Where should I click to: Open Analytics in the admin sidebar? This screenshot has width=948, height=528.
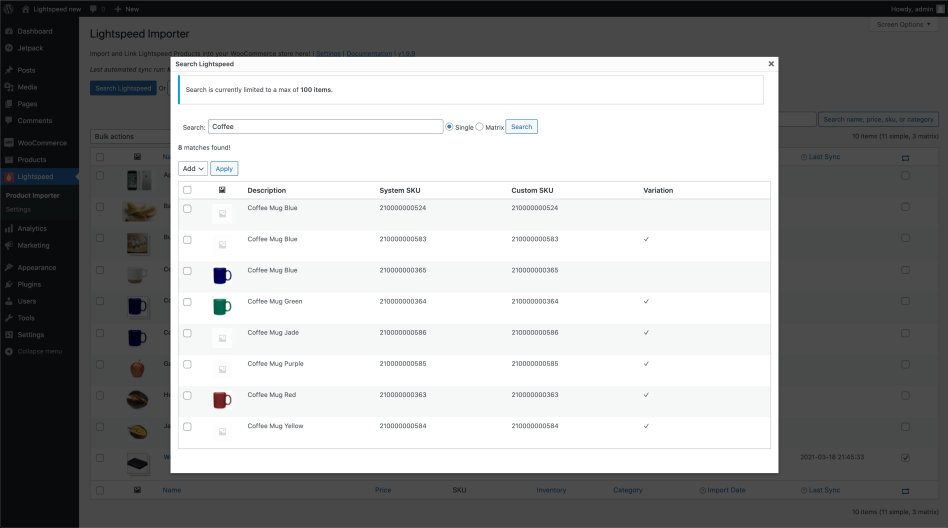[32, 229]
